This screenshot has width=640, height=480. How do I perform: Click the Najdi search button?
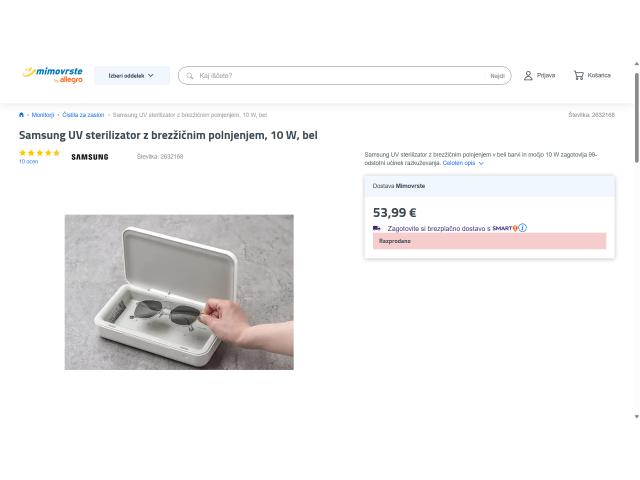497,76
